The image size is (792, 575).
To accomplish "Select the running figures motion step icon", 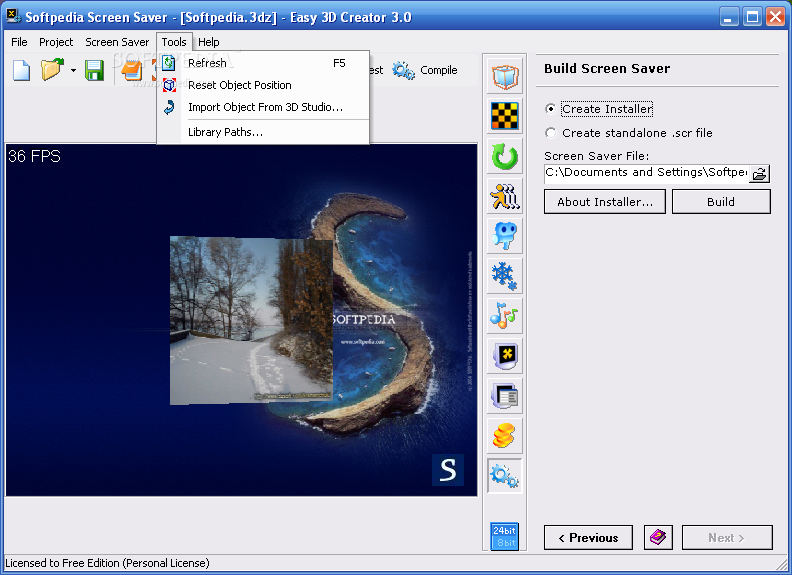I will 505,196.
